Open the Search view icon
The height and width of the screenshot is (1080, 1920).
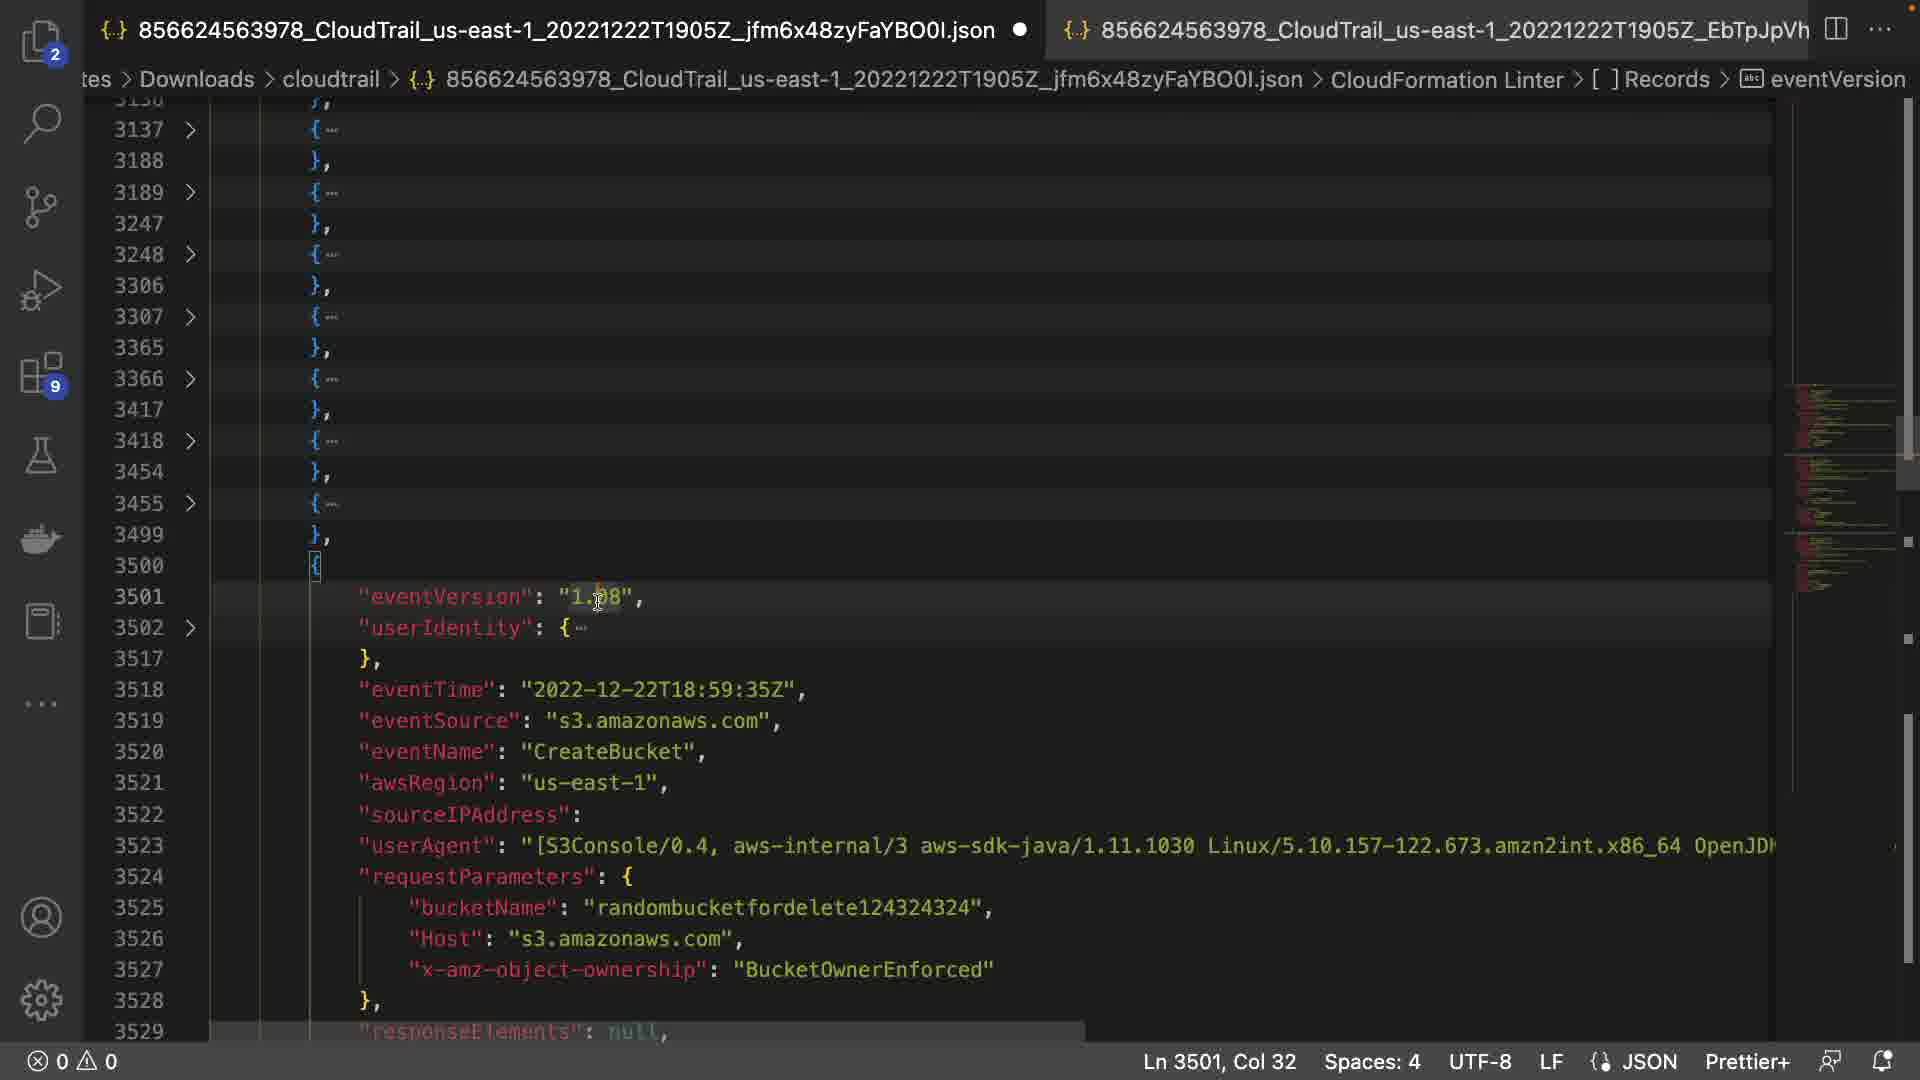pyautogui.click(x=41, y=124)
